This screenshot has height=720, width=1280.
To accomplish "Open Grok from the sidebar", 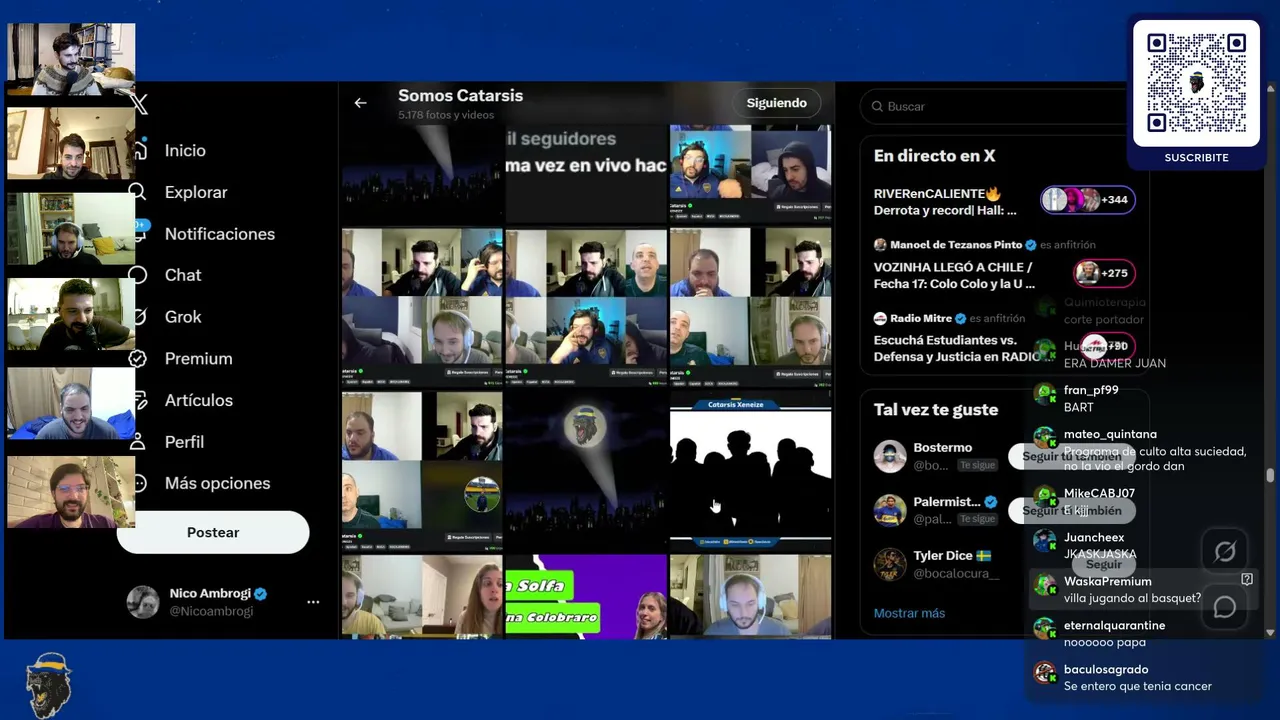I will point(183,317).
